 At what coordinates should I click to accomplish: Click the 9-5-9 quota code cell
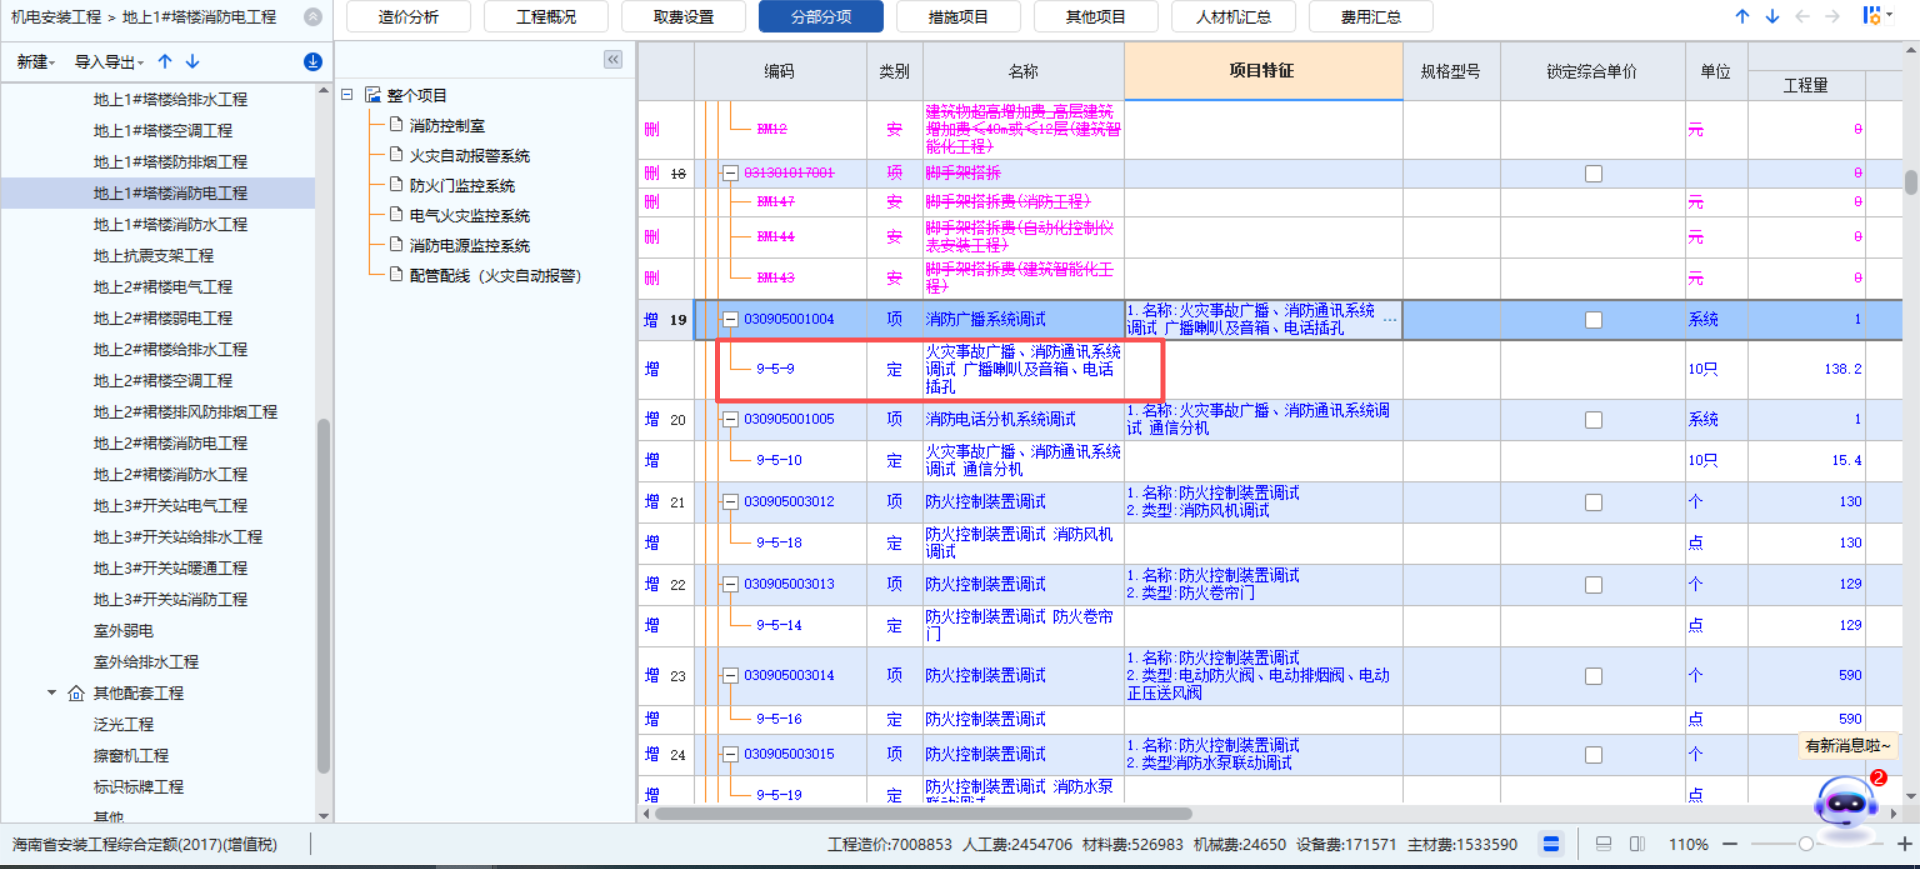[775, 369]
